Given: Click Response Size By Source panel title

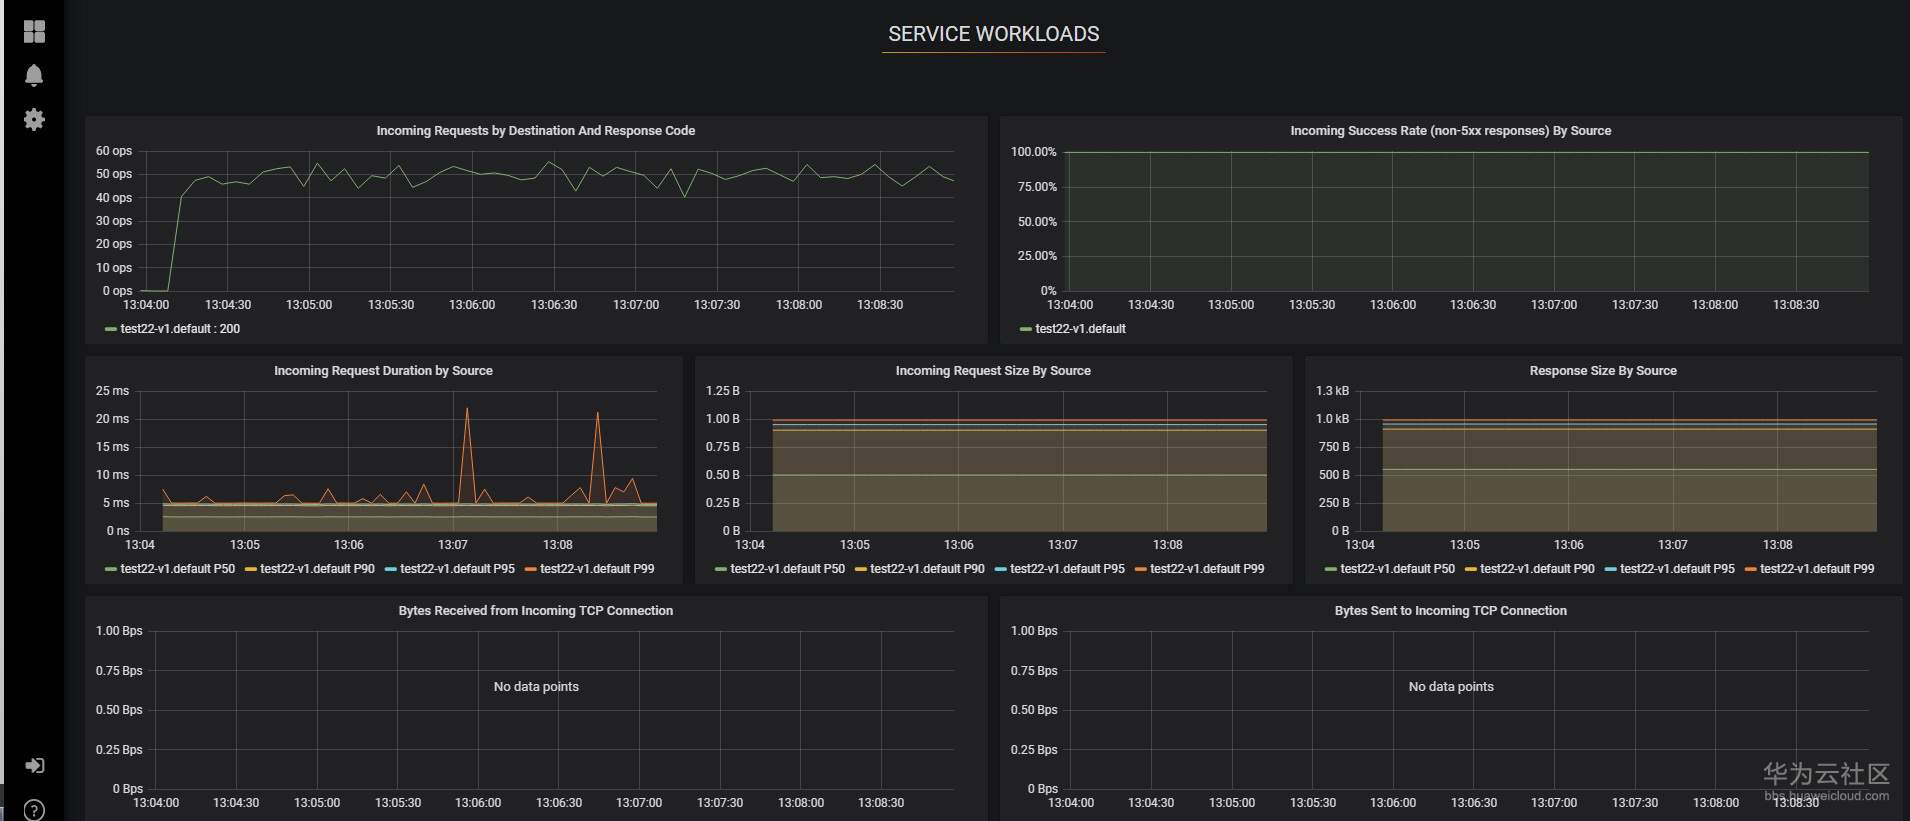Looking at the screenshot, I should pos(1602,371).
